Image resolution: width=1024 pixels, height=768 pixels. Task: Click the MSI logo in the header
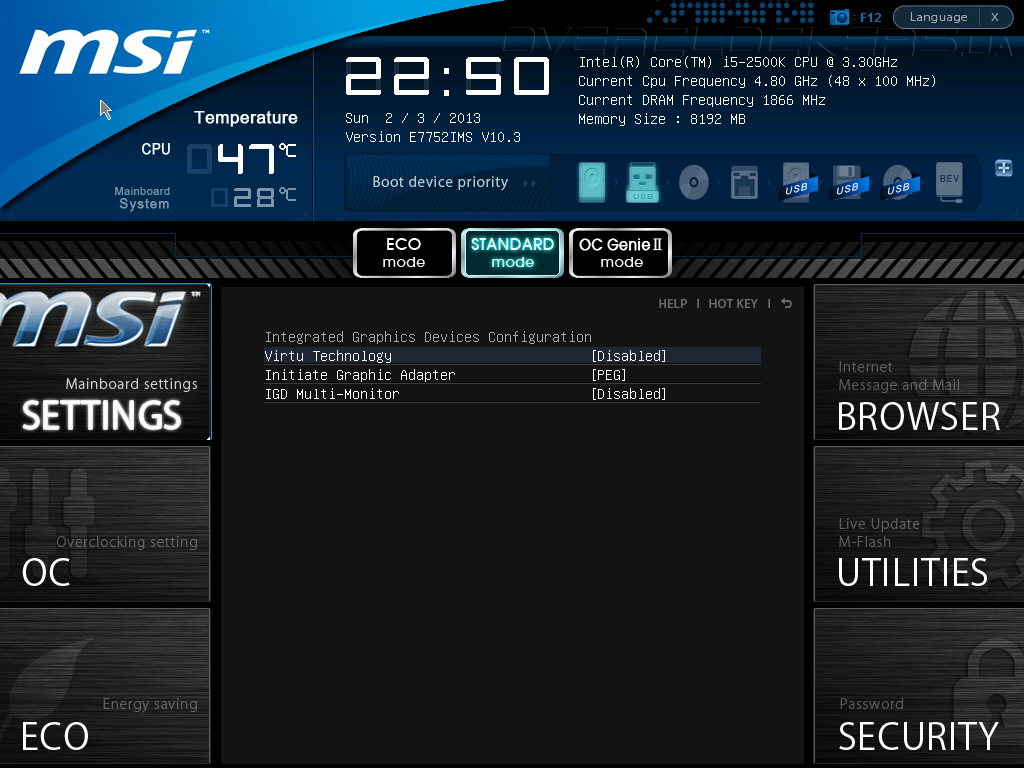coord(112,52)
